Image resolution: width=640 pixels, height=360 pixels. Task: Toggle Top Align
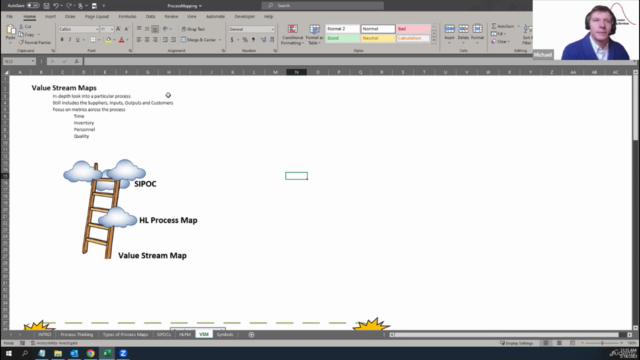(x=139, y=29)
